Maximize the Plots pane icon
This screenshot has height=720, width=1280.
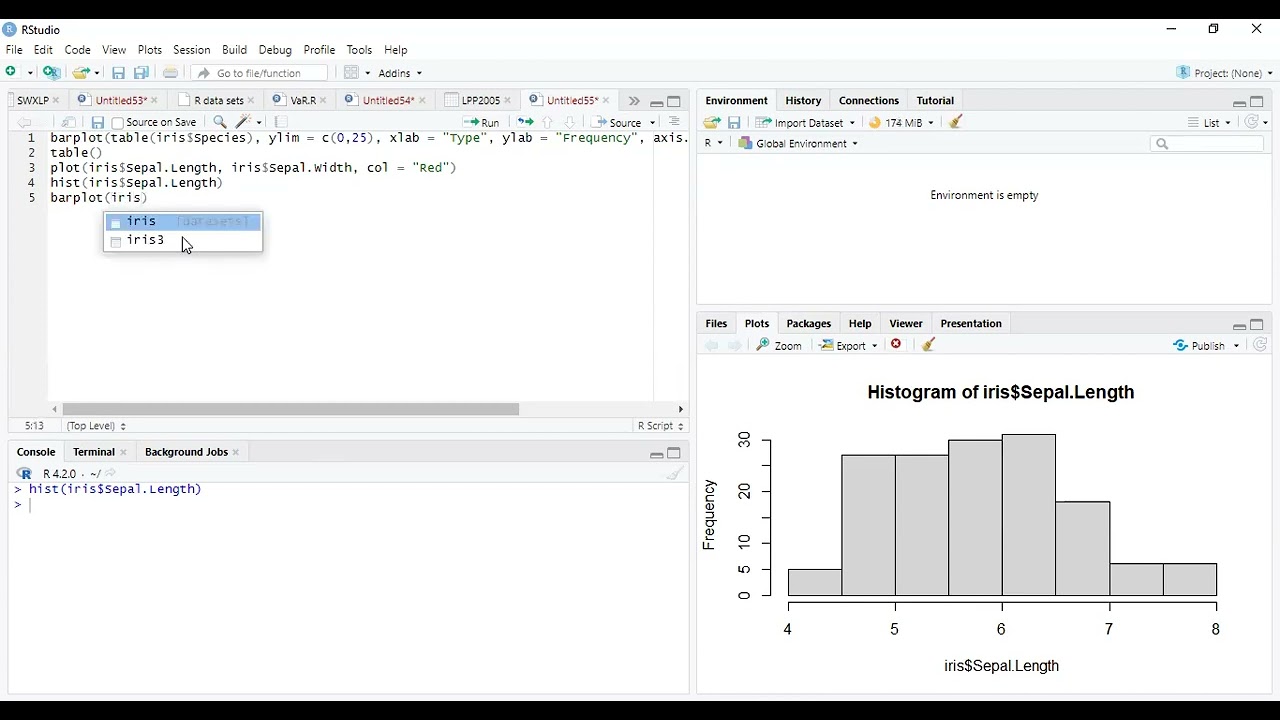pyautogui.click(x=1257, y=325)
